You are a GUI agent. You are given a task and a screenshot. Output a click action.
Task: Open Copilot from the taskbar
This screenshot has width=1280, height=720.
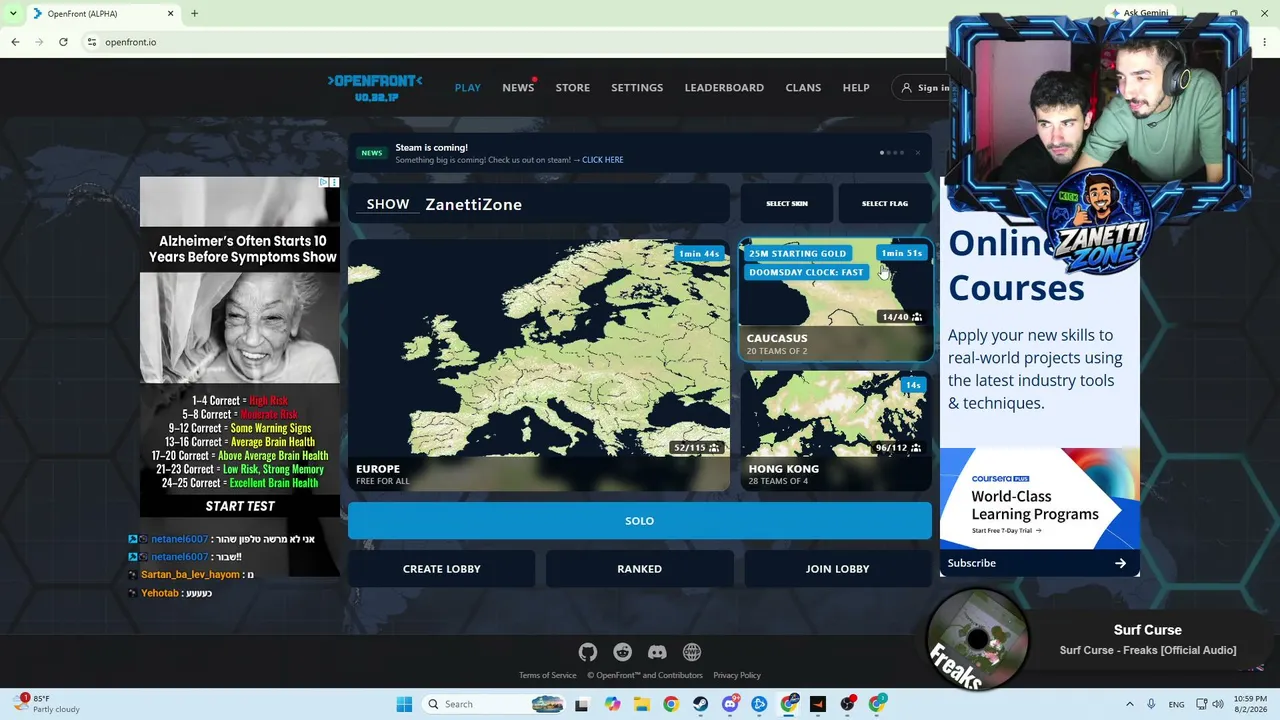click(x=612, y=704)
